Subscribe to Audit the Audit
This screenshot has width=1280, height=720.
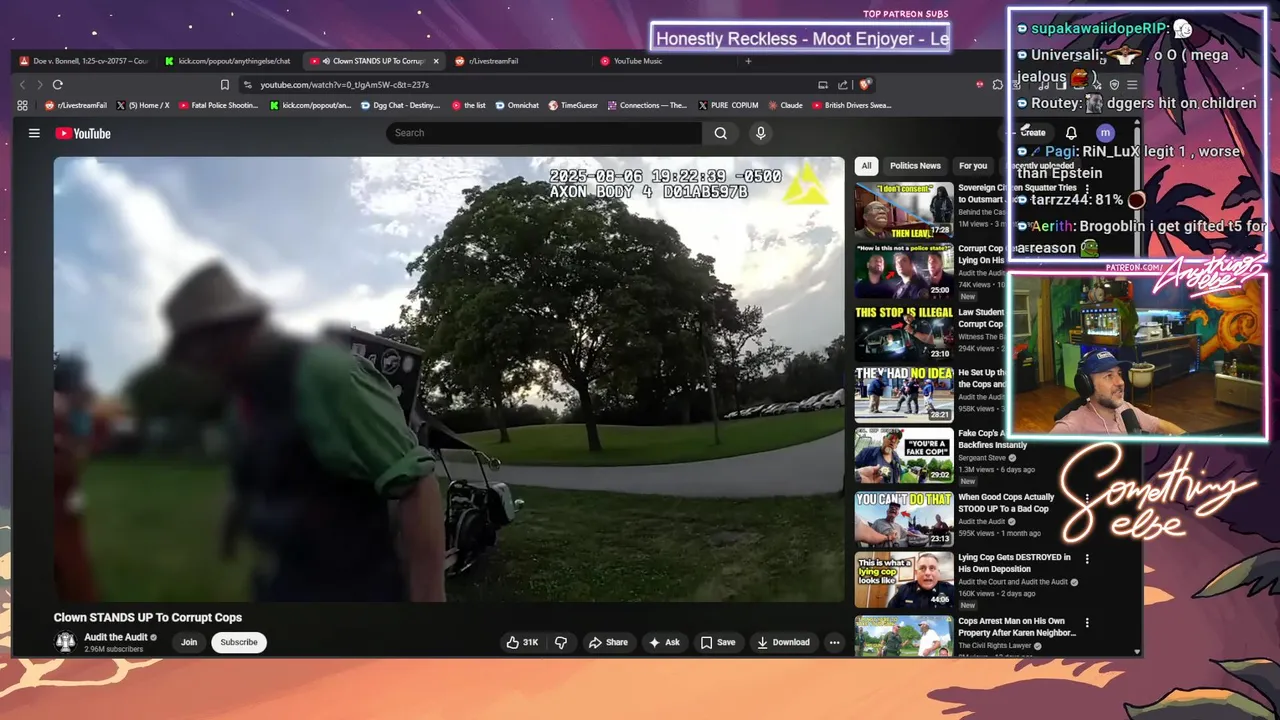(239, 642)
